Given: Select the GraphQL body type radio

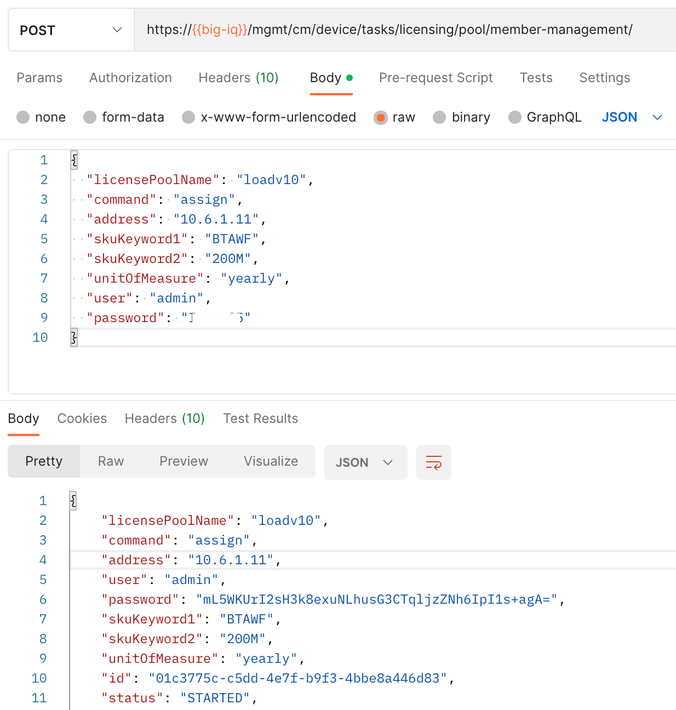Looking at the screenshot, I should (x=515, y=118).
